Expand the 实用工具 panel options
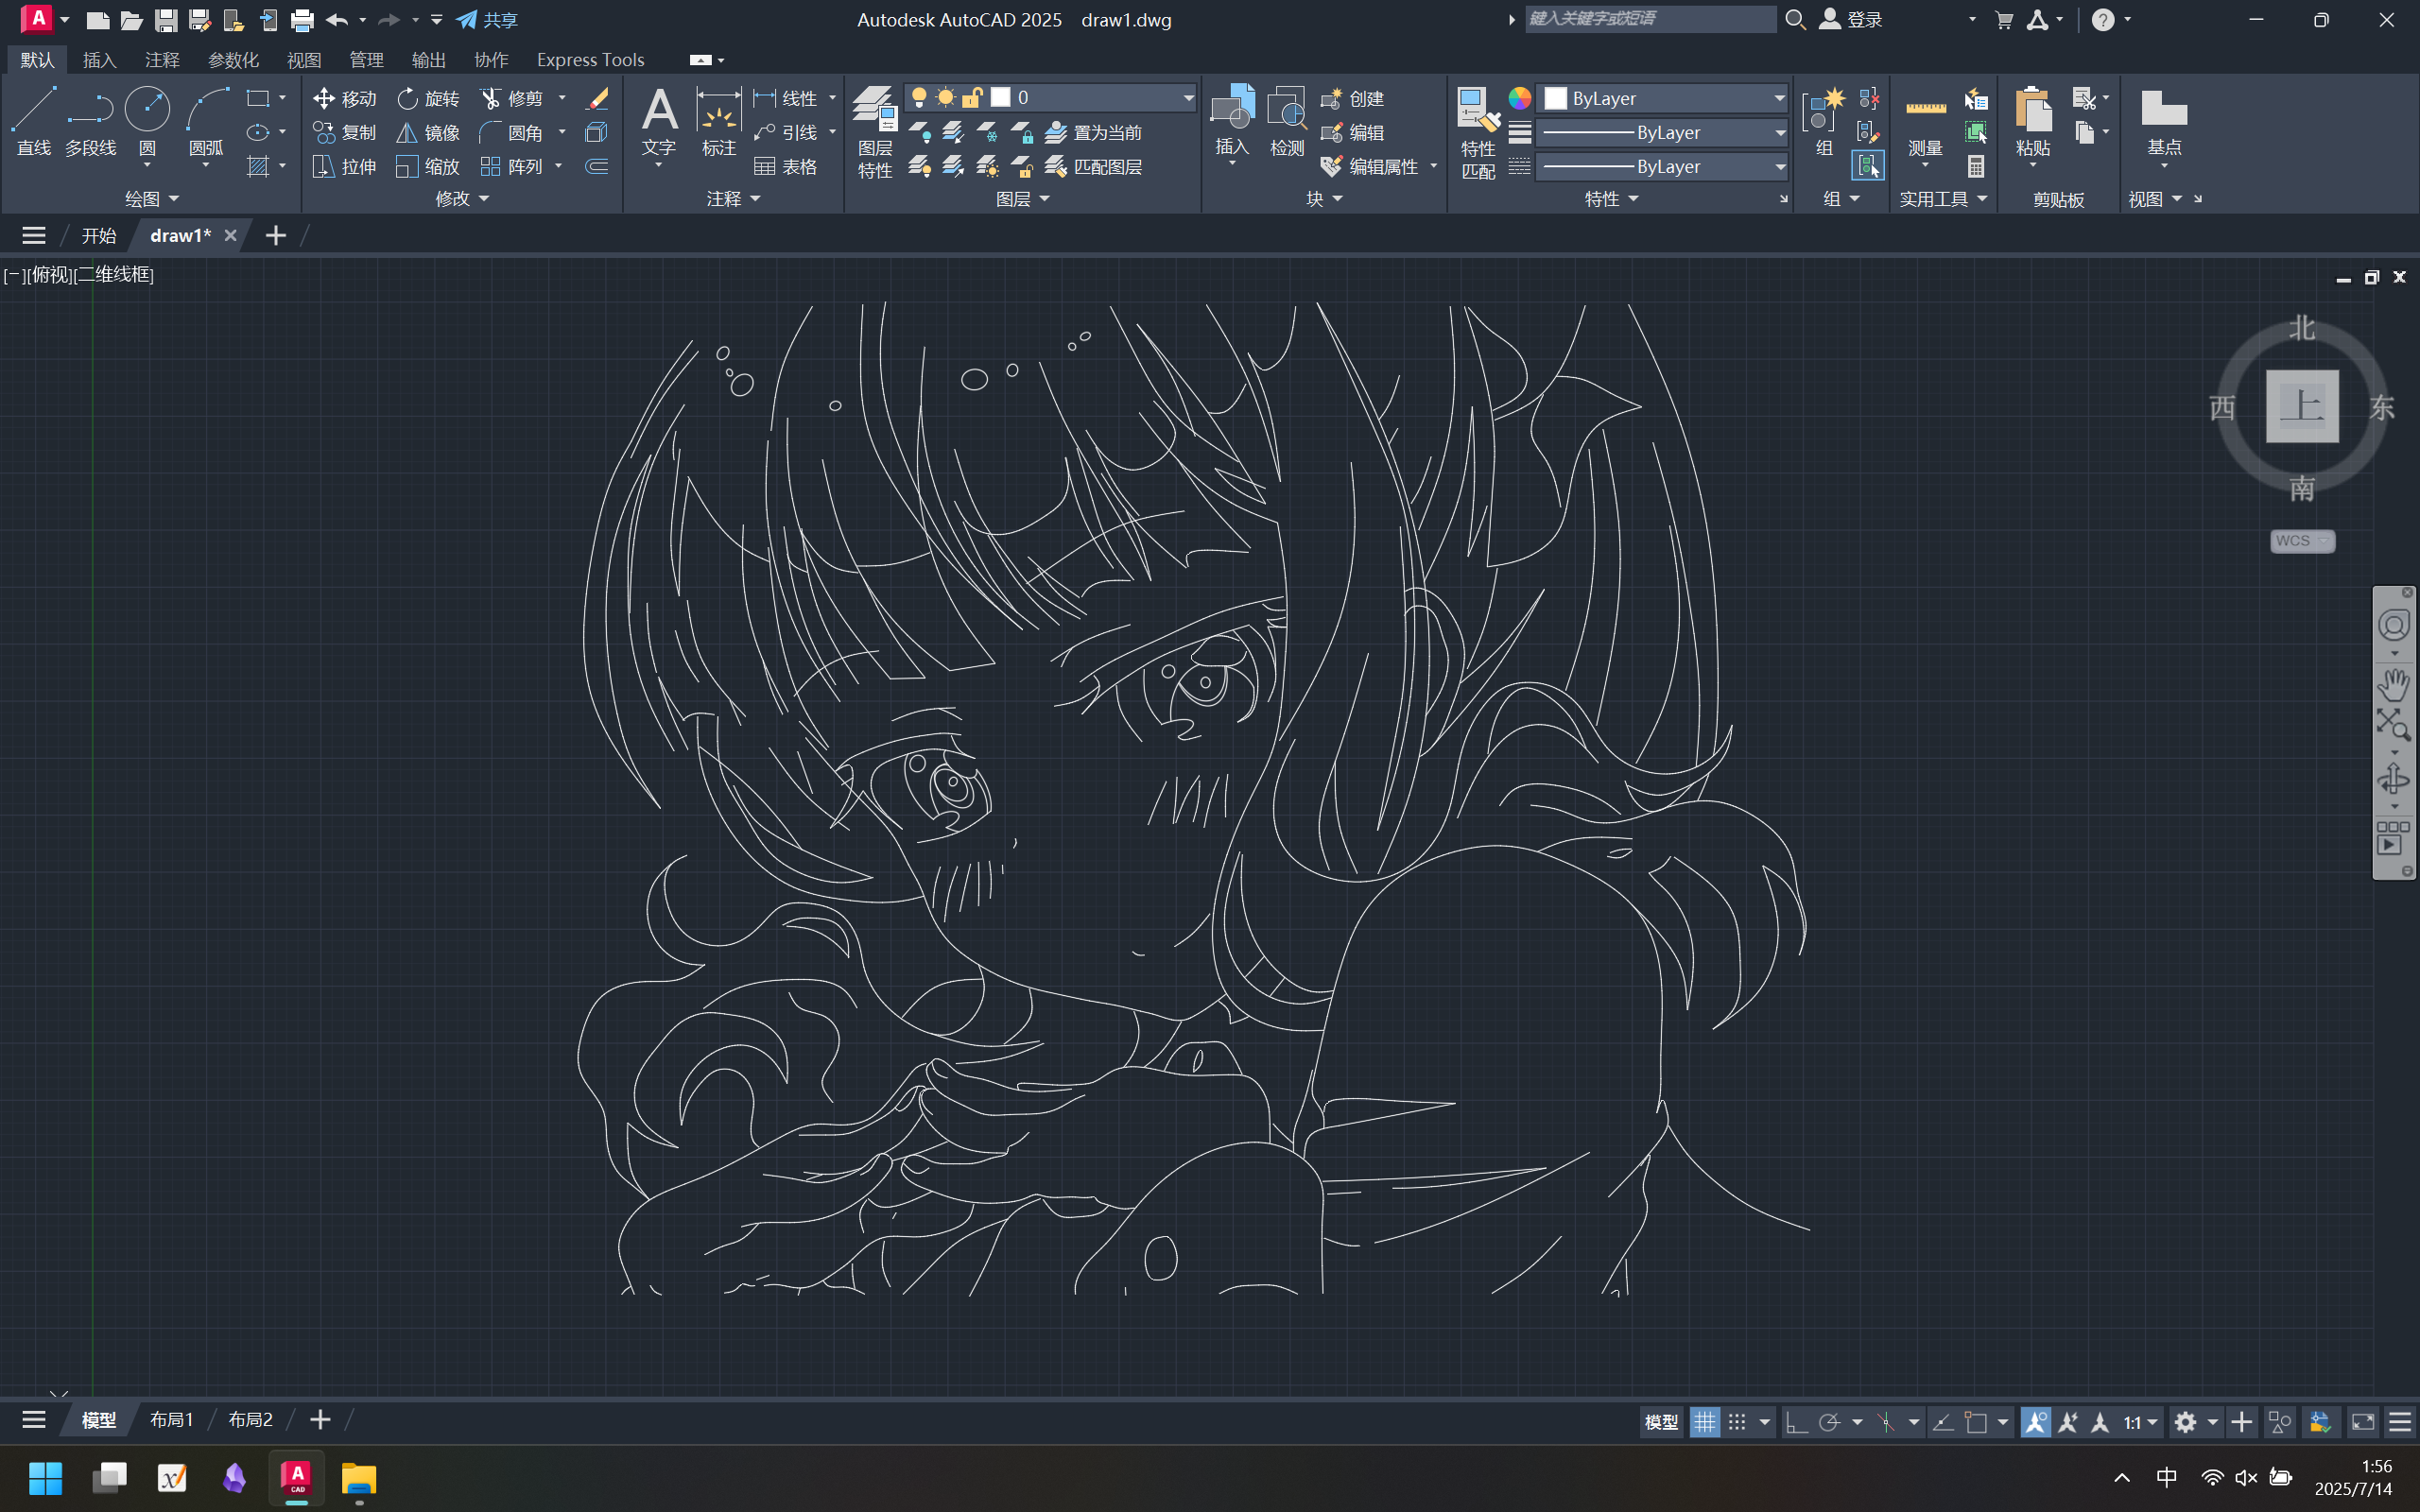This screenshot has height=1512, width=2420. [1944, 199]
